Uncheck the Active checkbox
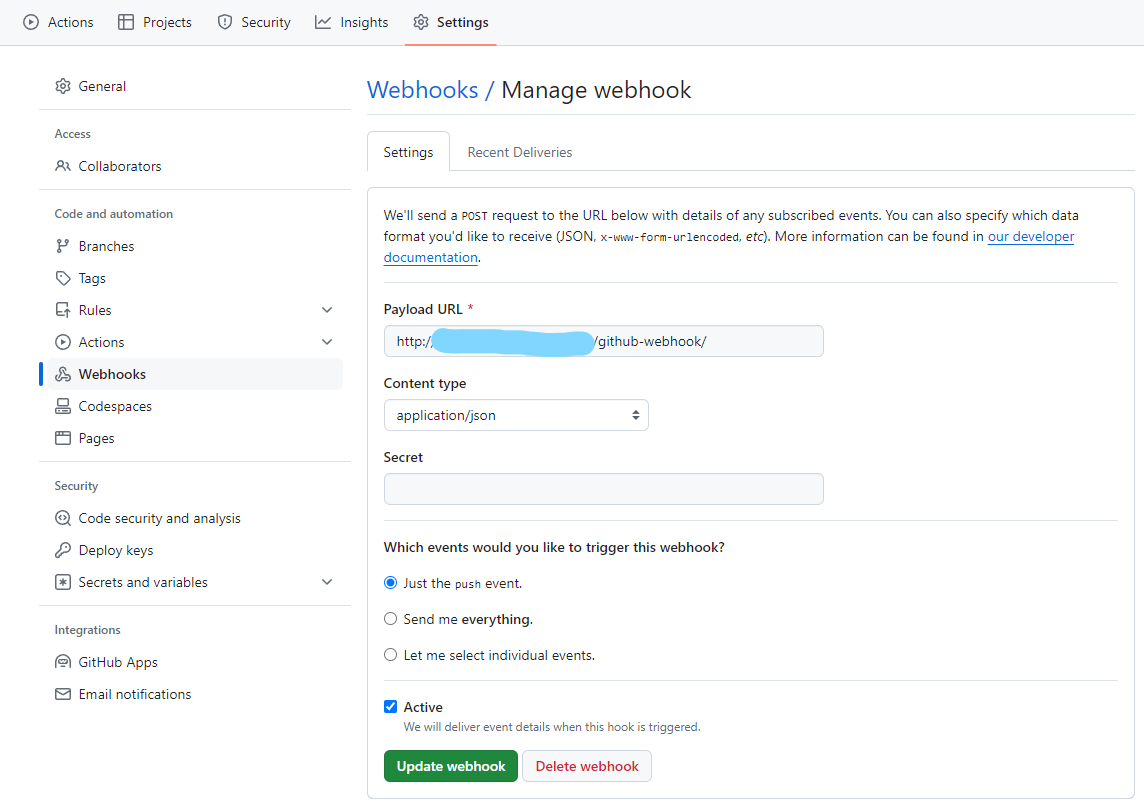This screenshot has height=807, width=1144. point(391,707)
